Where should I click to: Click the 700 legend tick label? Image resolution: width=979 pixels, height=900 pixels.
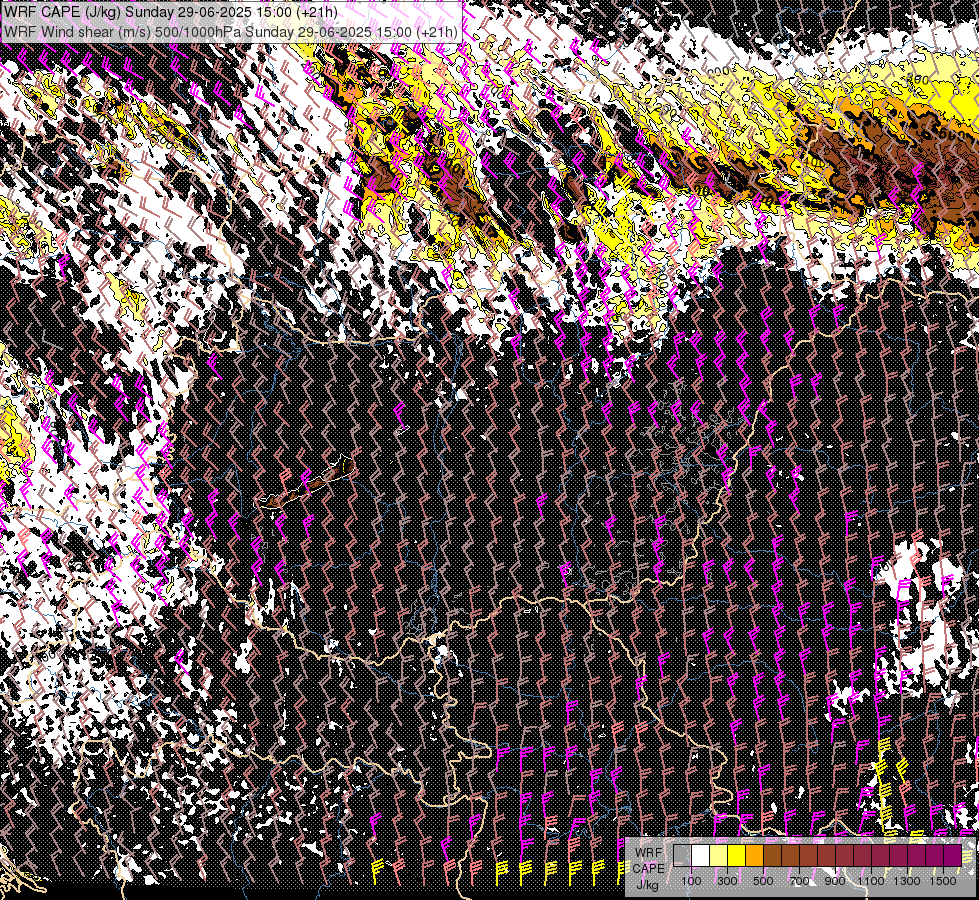[x=799, y=881]
